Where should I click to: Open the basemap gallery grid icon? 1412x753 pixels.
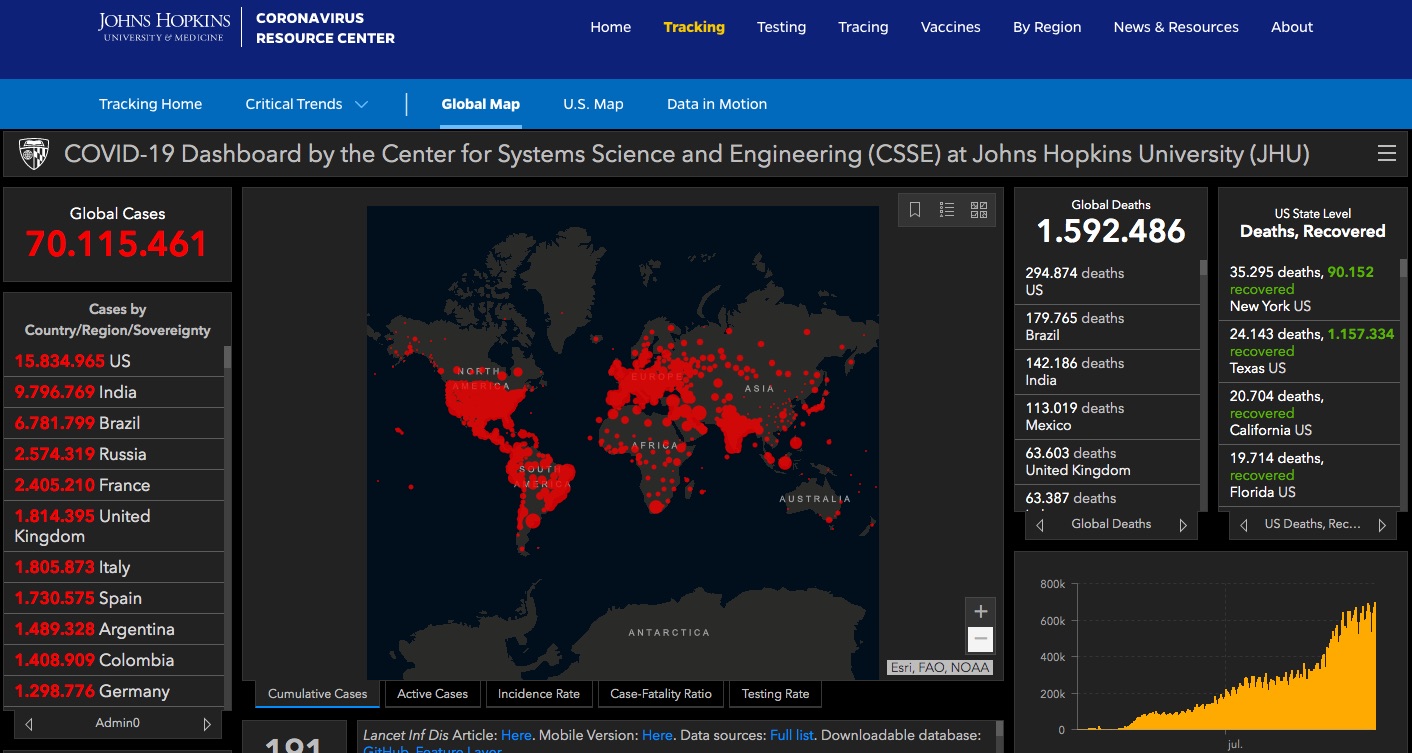[979, 210]
